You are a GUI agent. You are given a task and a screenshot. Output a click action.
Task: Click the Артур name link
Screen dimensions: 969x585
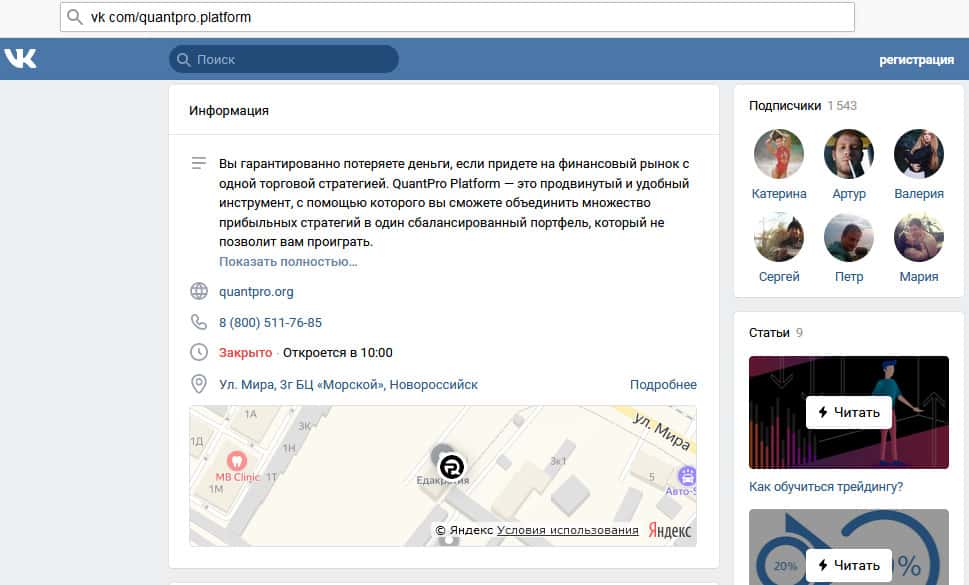848,193
